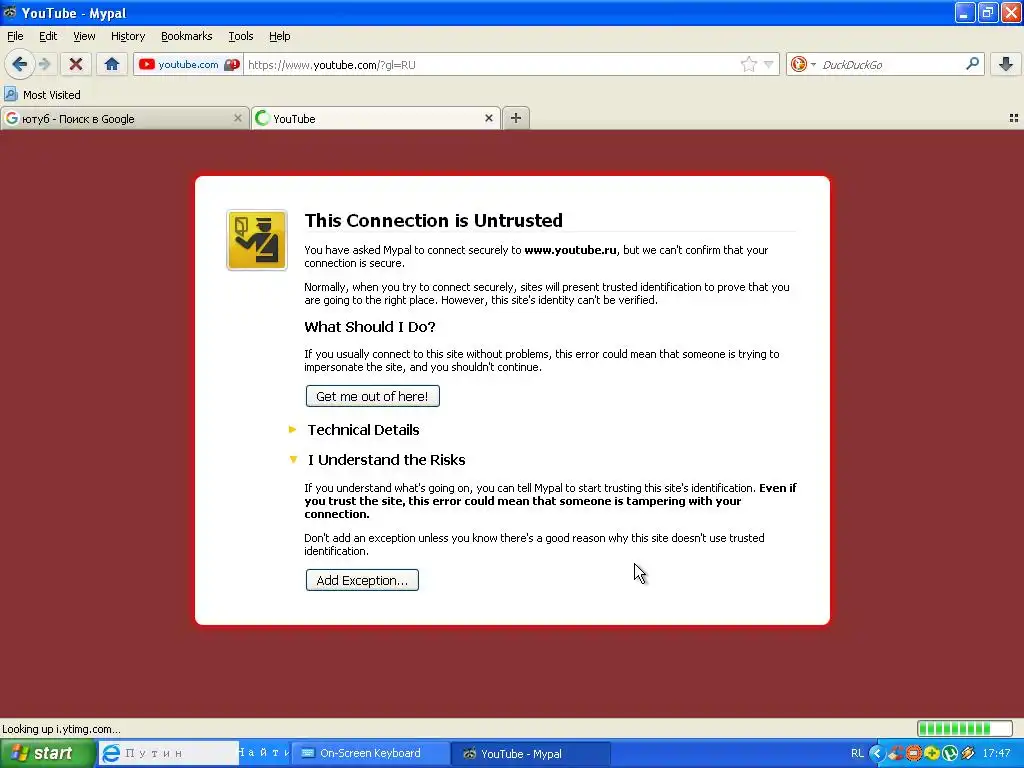Switch to the 'ютуб - Поиск в Google' tab
This screenshot has height=768, width=1024.
[124, 119]
